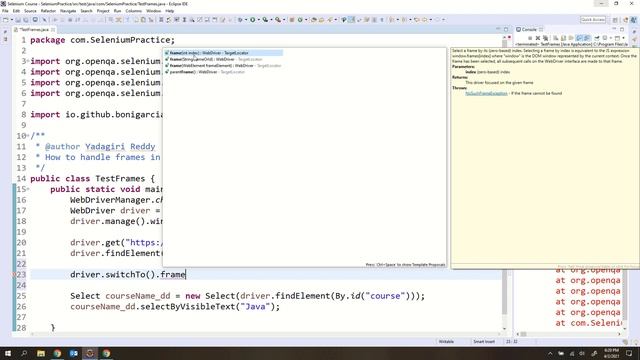The width and height of the screenshot is (640, 360).
Task: Open the NoSuchFrameException link in Javadoc popup
Action: 486,93
